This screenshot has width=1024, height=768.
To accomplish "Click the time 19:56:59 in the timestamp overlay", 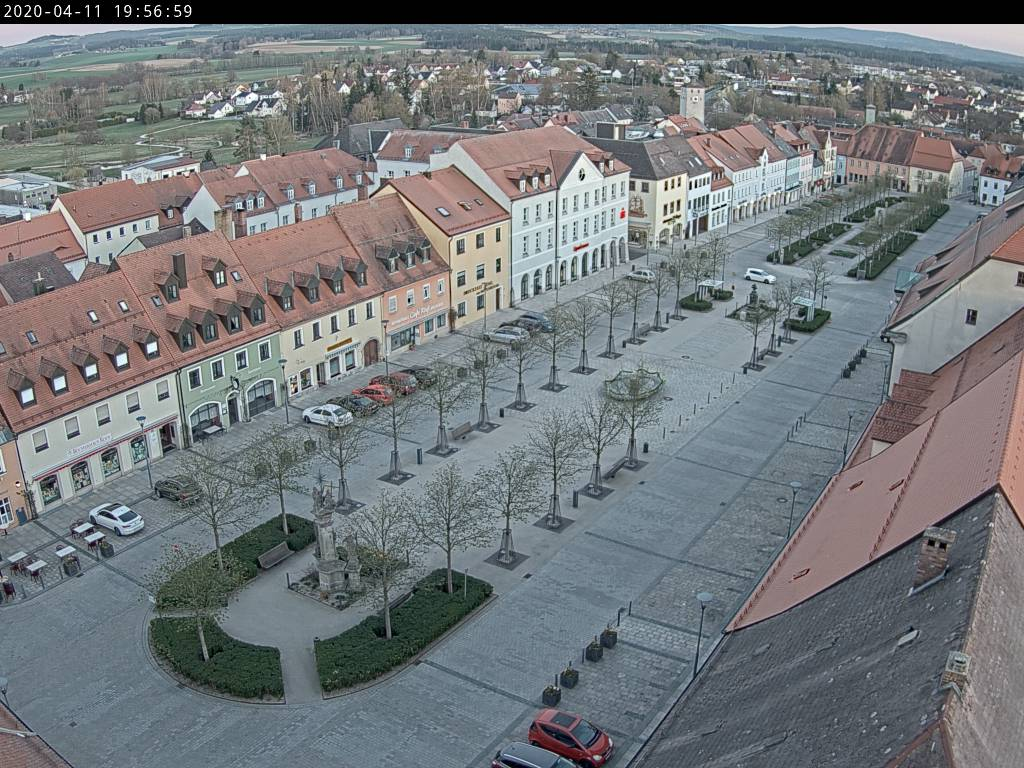I will click(x=153, y=12).
